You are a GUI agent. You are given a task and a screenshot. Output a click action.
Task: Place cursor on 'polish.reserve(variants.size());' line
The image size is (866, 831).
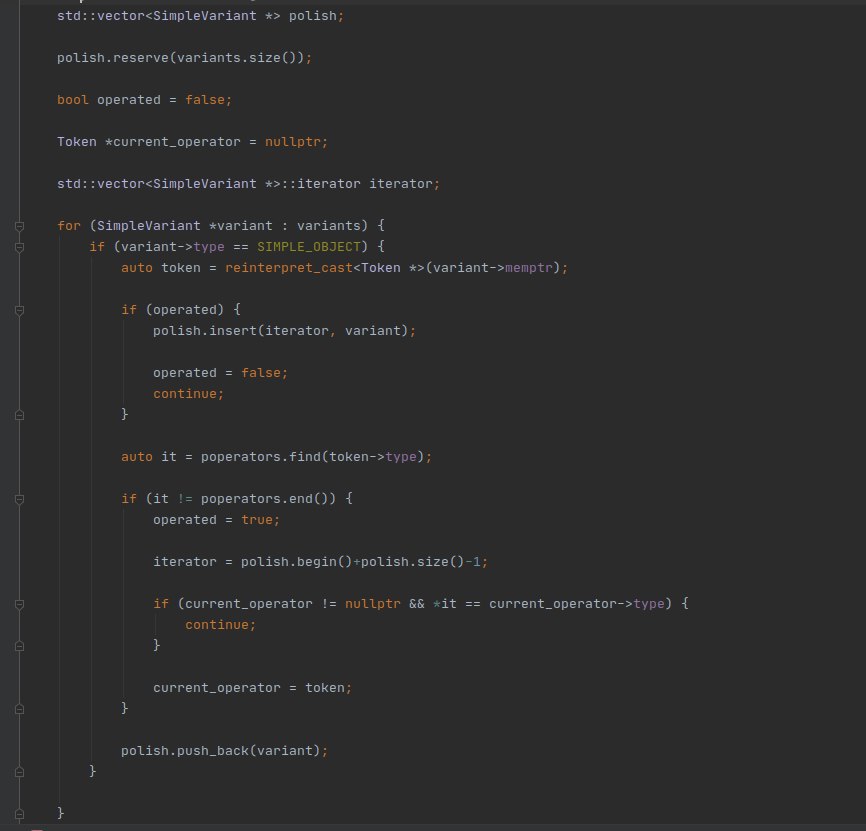pos(184,58)
